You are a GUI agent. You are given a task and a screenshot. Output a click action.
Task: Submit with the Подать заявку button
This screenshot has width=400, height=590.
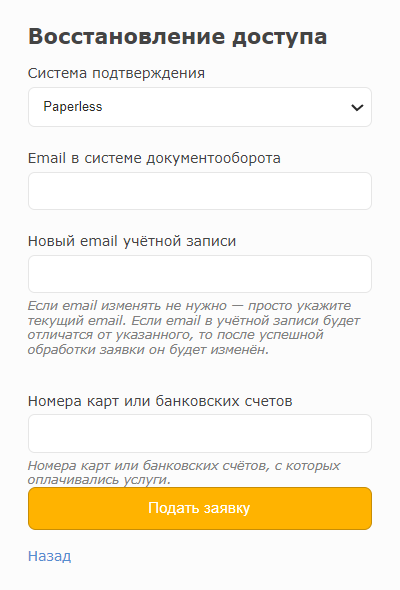click(200, 508)
